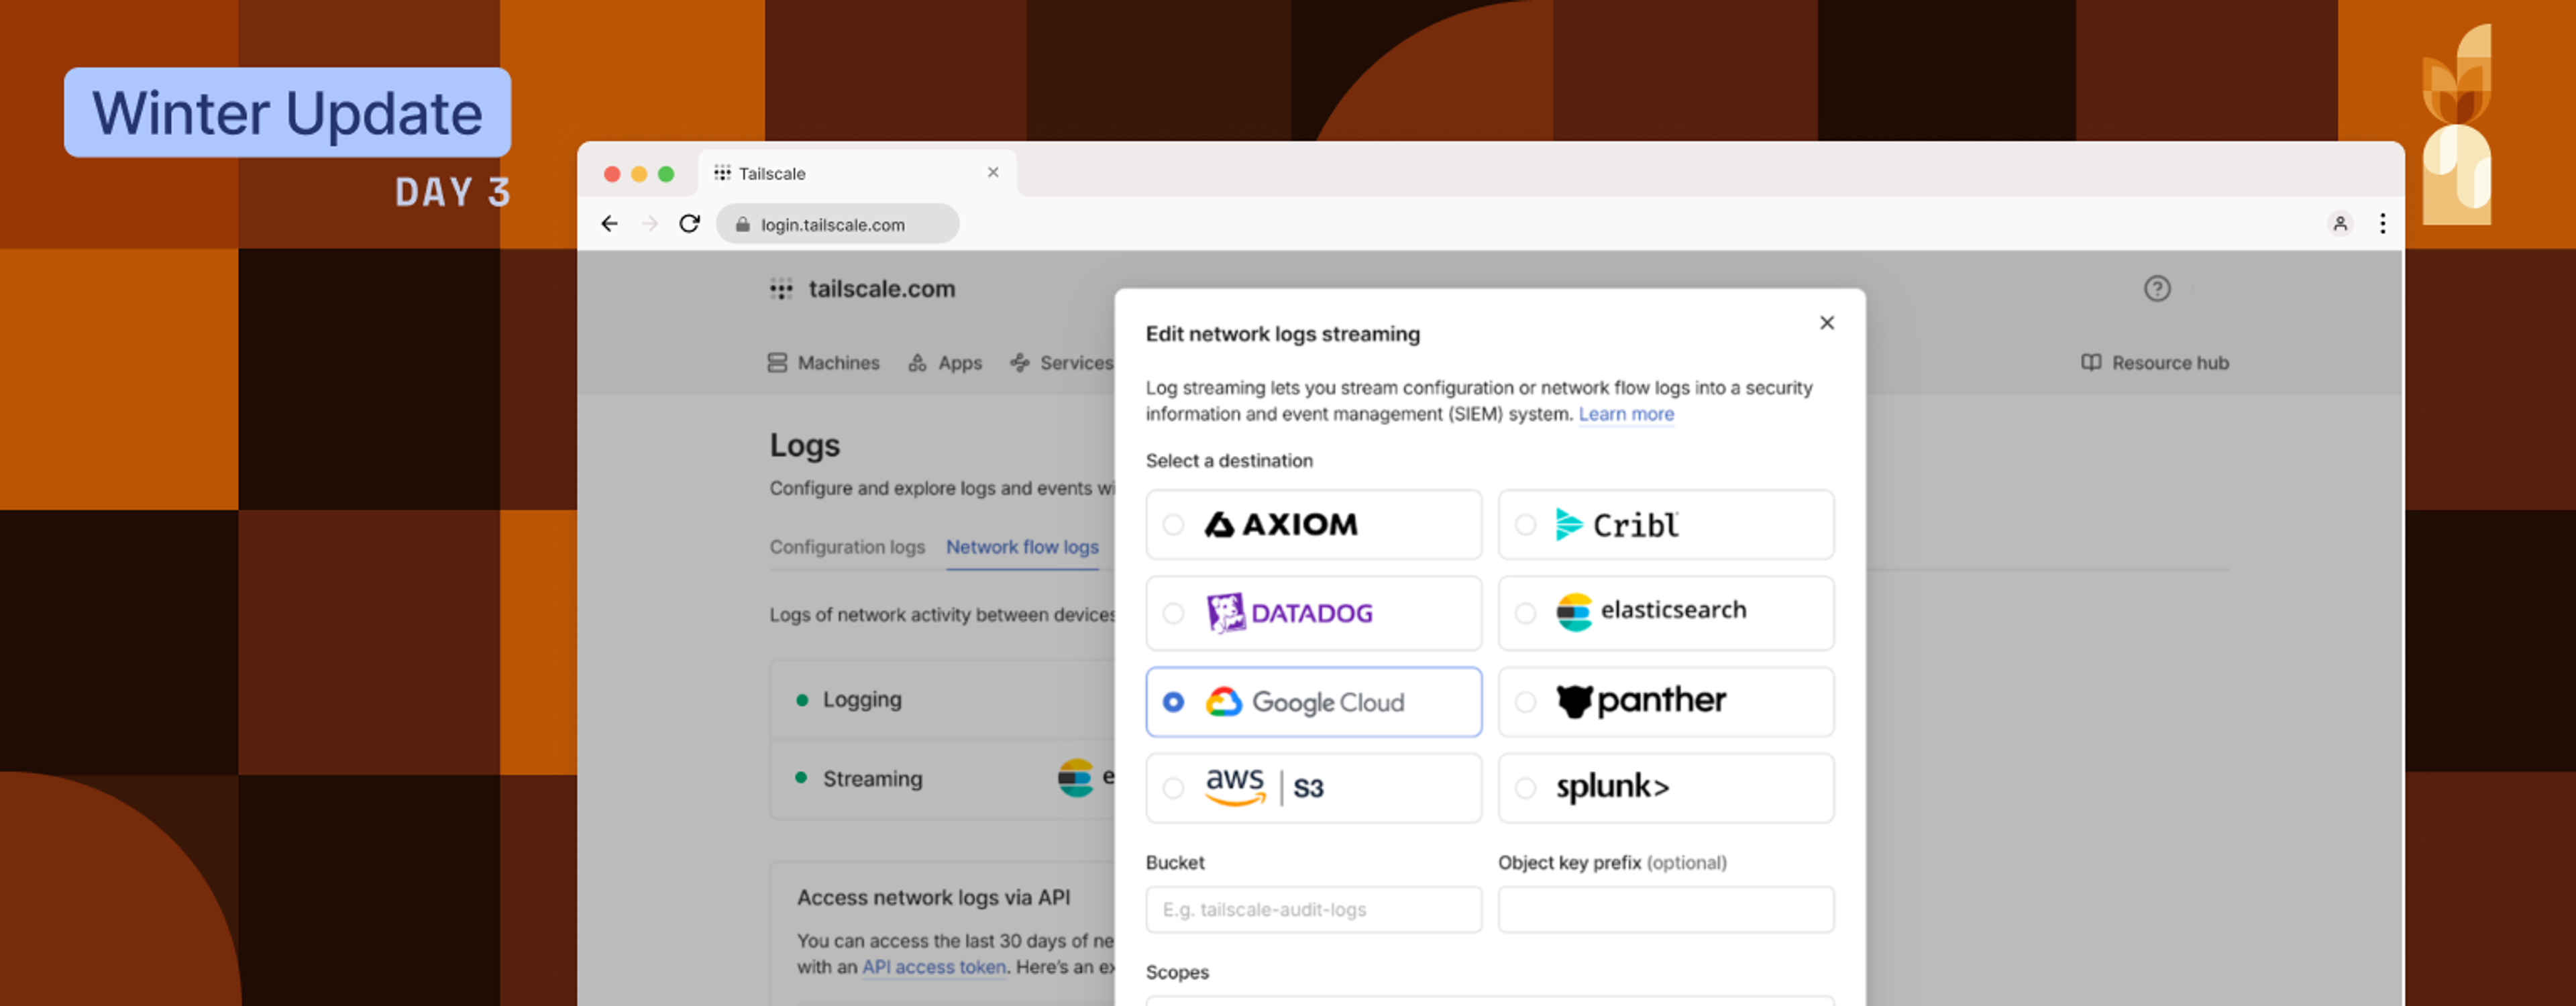Viewport: 2576px width, 1006px height.
Task: Open the browser profile icon
Action: click(x=2340, y=224)
